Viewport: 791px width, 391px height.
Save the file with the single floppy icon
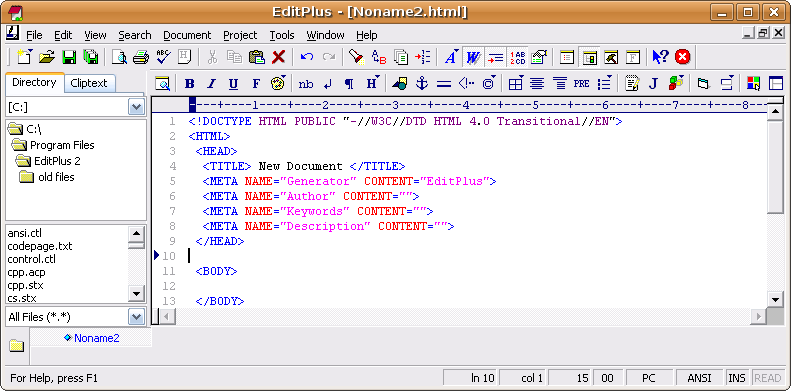click(x=69, y=57)
